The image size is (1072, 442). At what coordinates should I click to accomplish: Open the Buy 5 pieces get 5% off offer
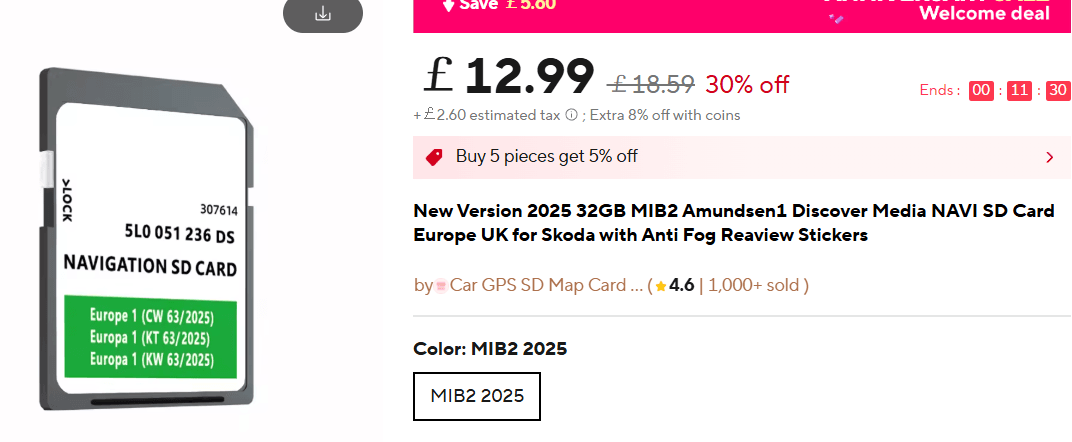click(x=546, y=156)
